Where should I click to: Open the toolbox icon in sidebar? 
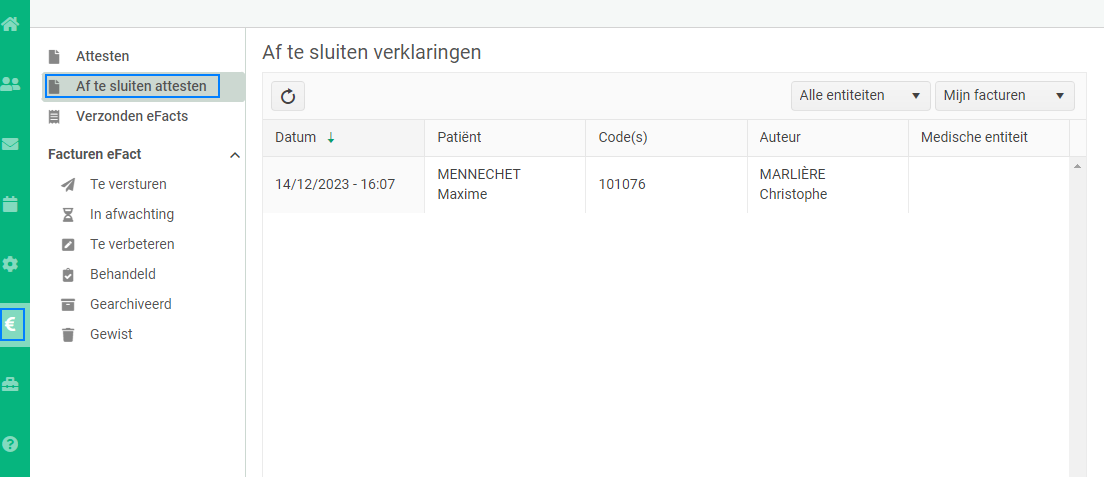coord(10,384)
